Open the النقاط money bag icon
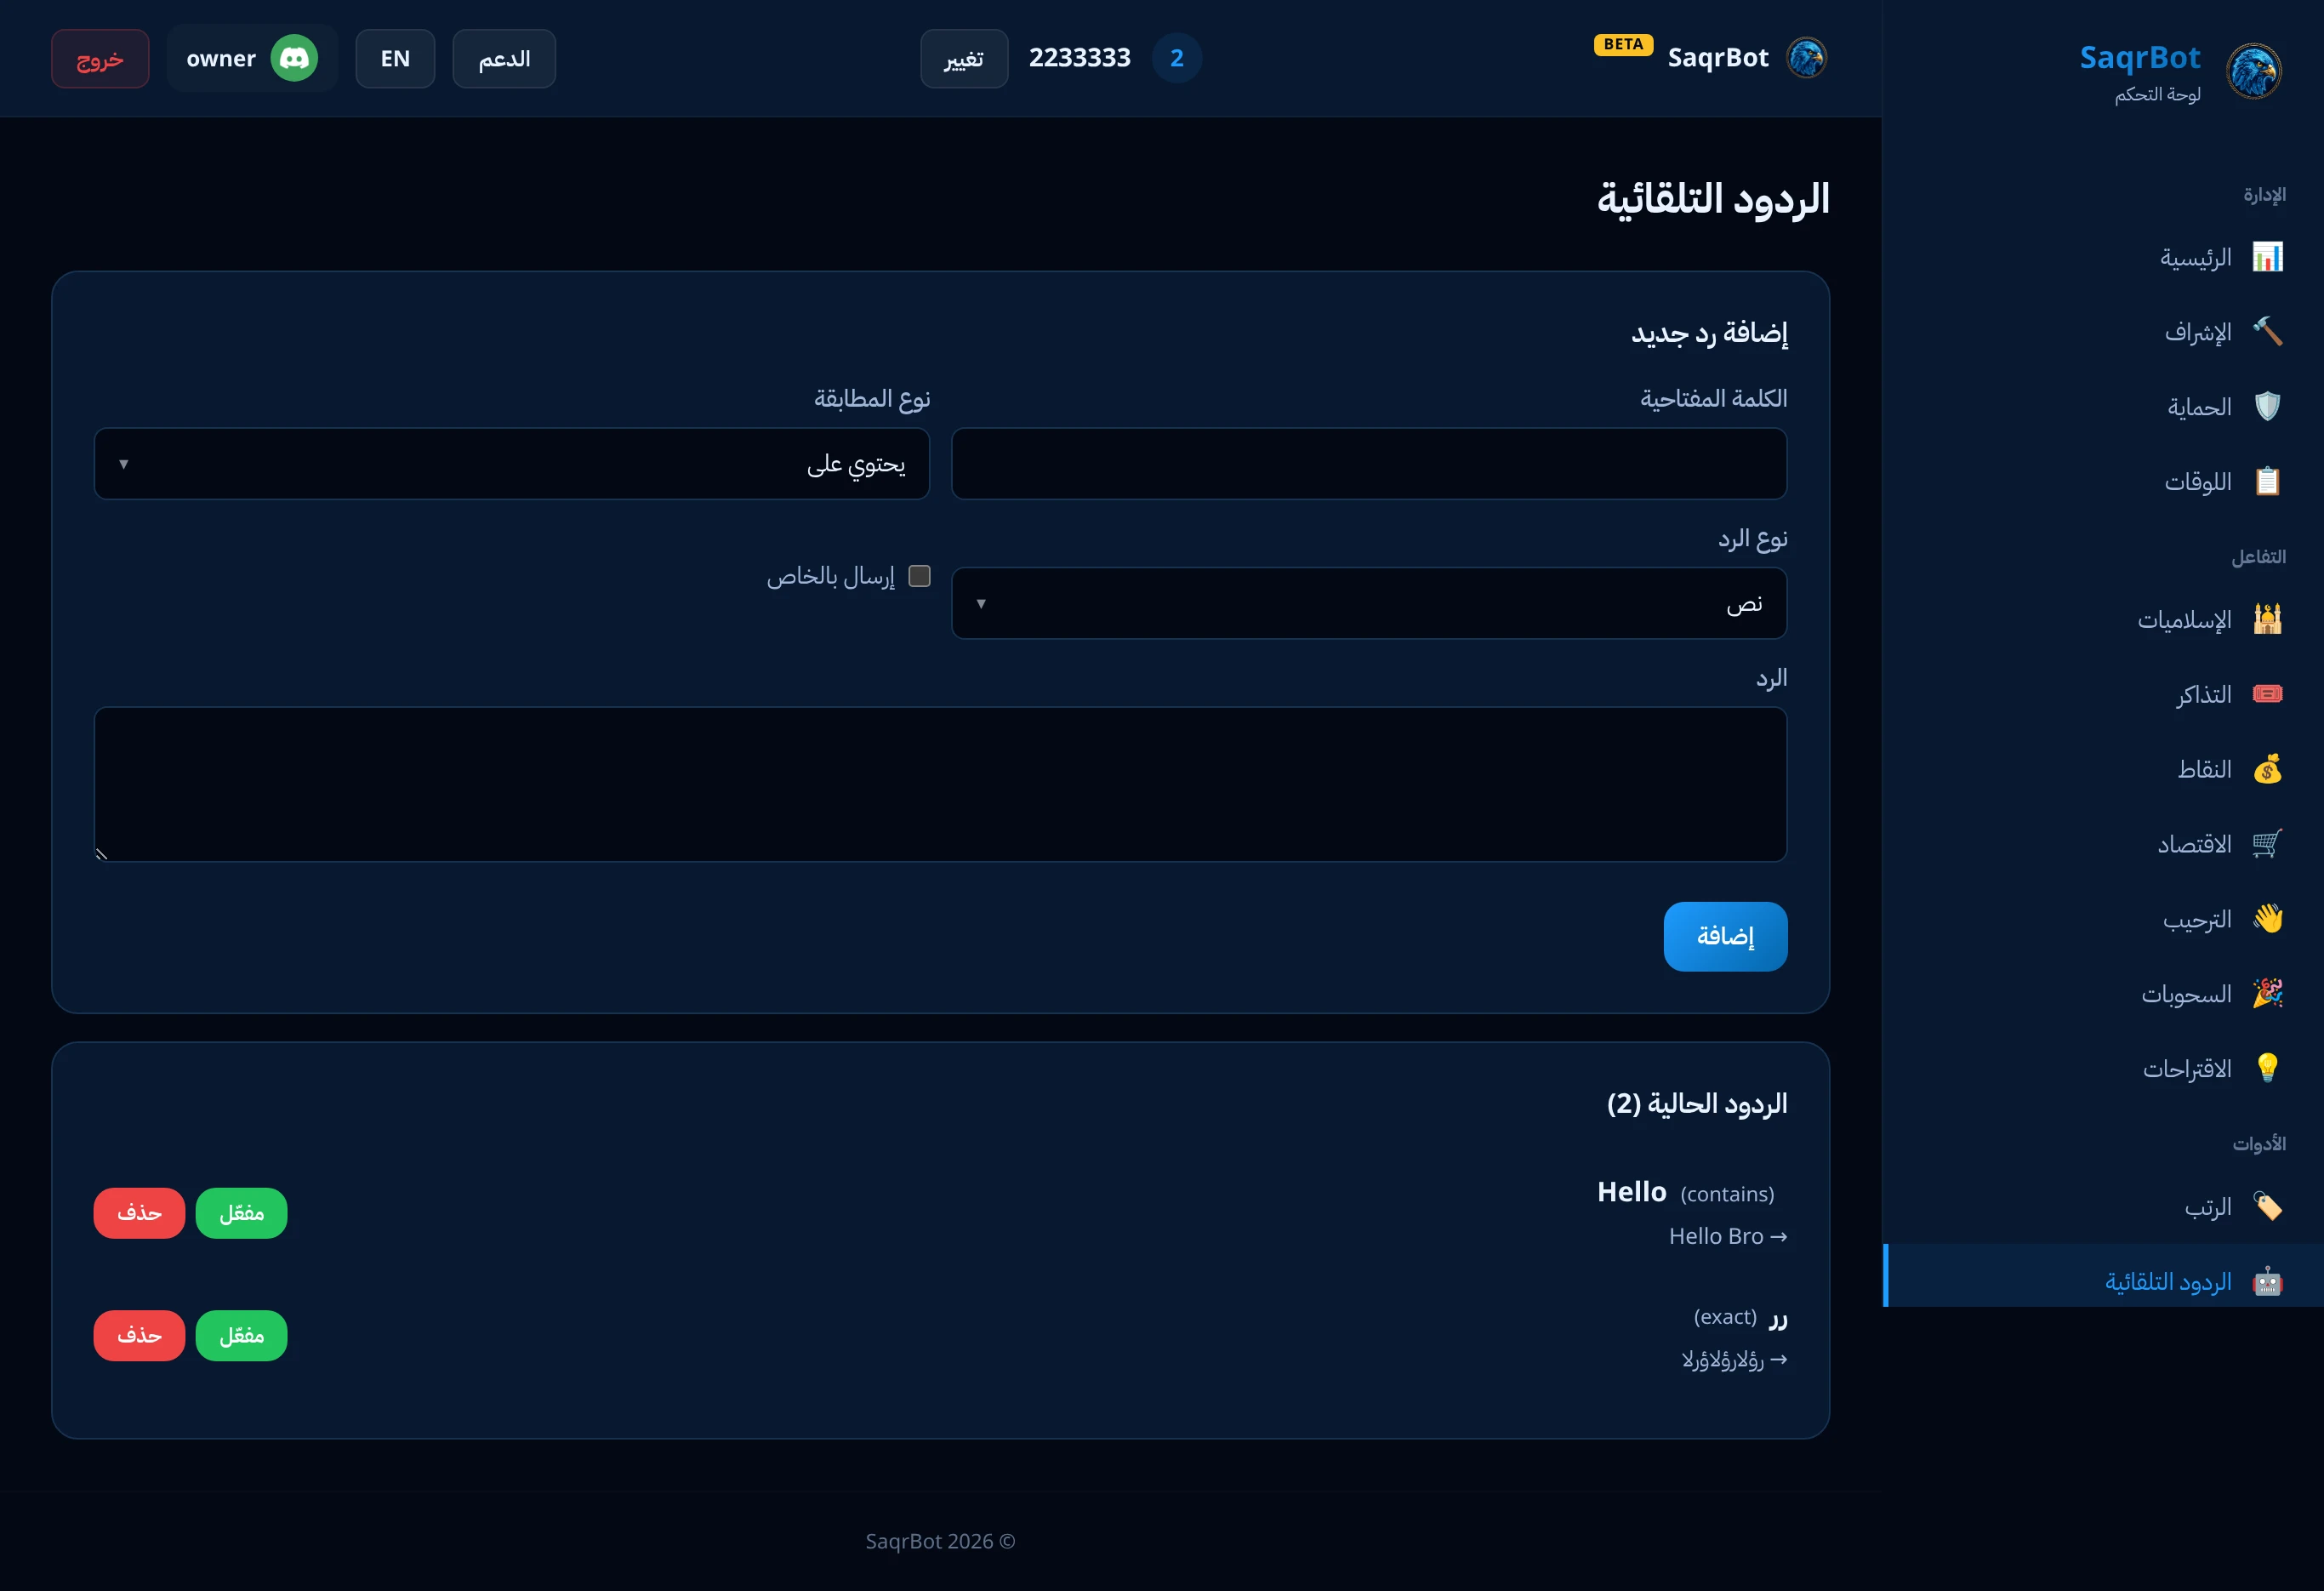 [x=2266, y=769]
